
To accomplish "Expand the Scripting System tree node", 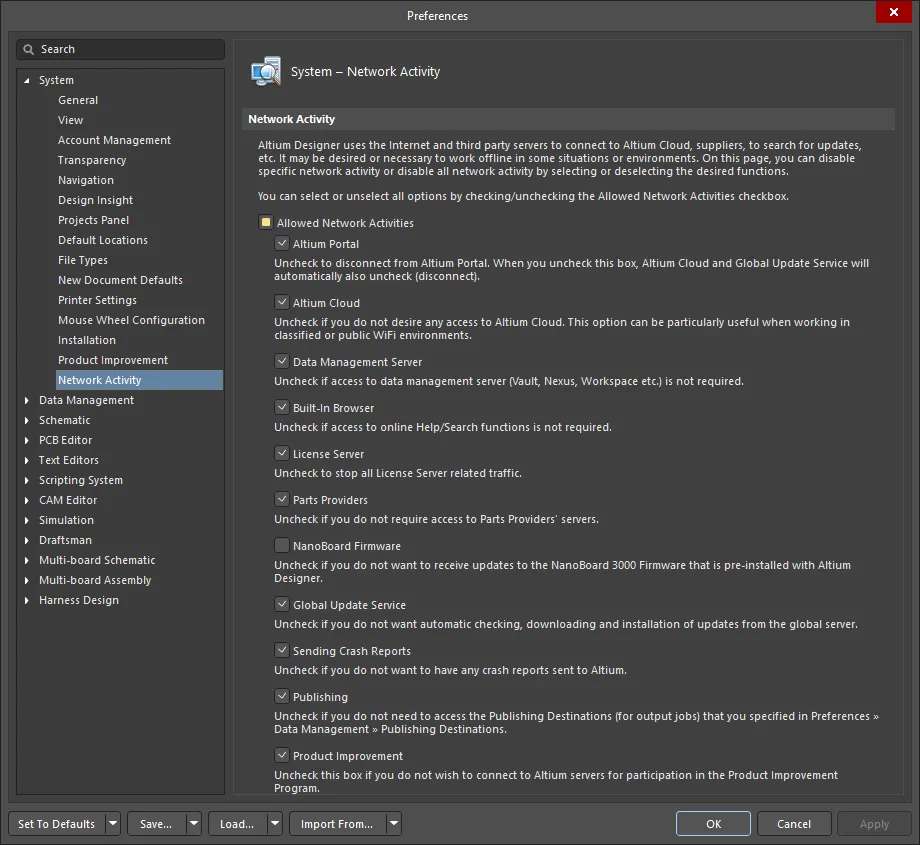I will (26, 480).
